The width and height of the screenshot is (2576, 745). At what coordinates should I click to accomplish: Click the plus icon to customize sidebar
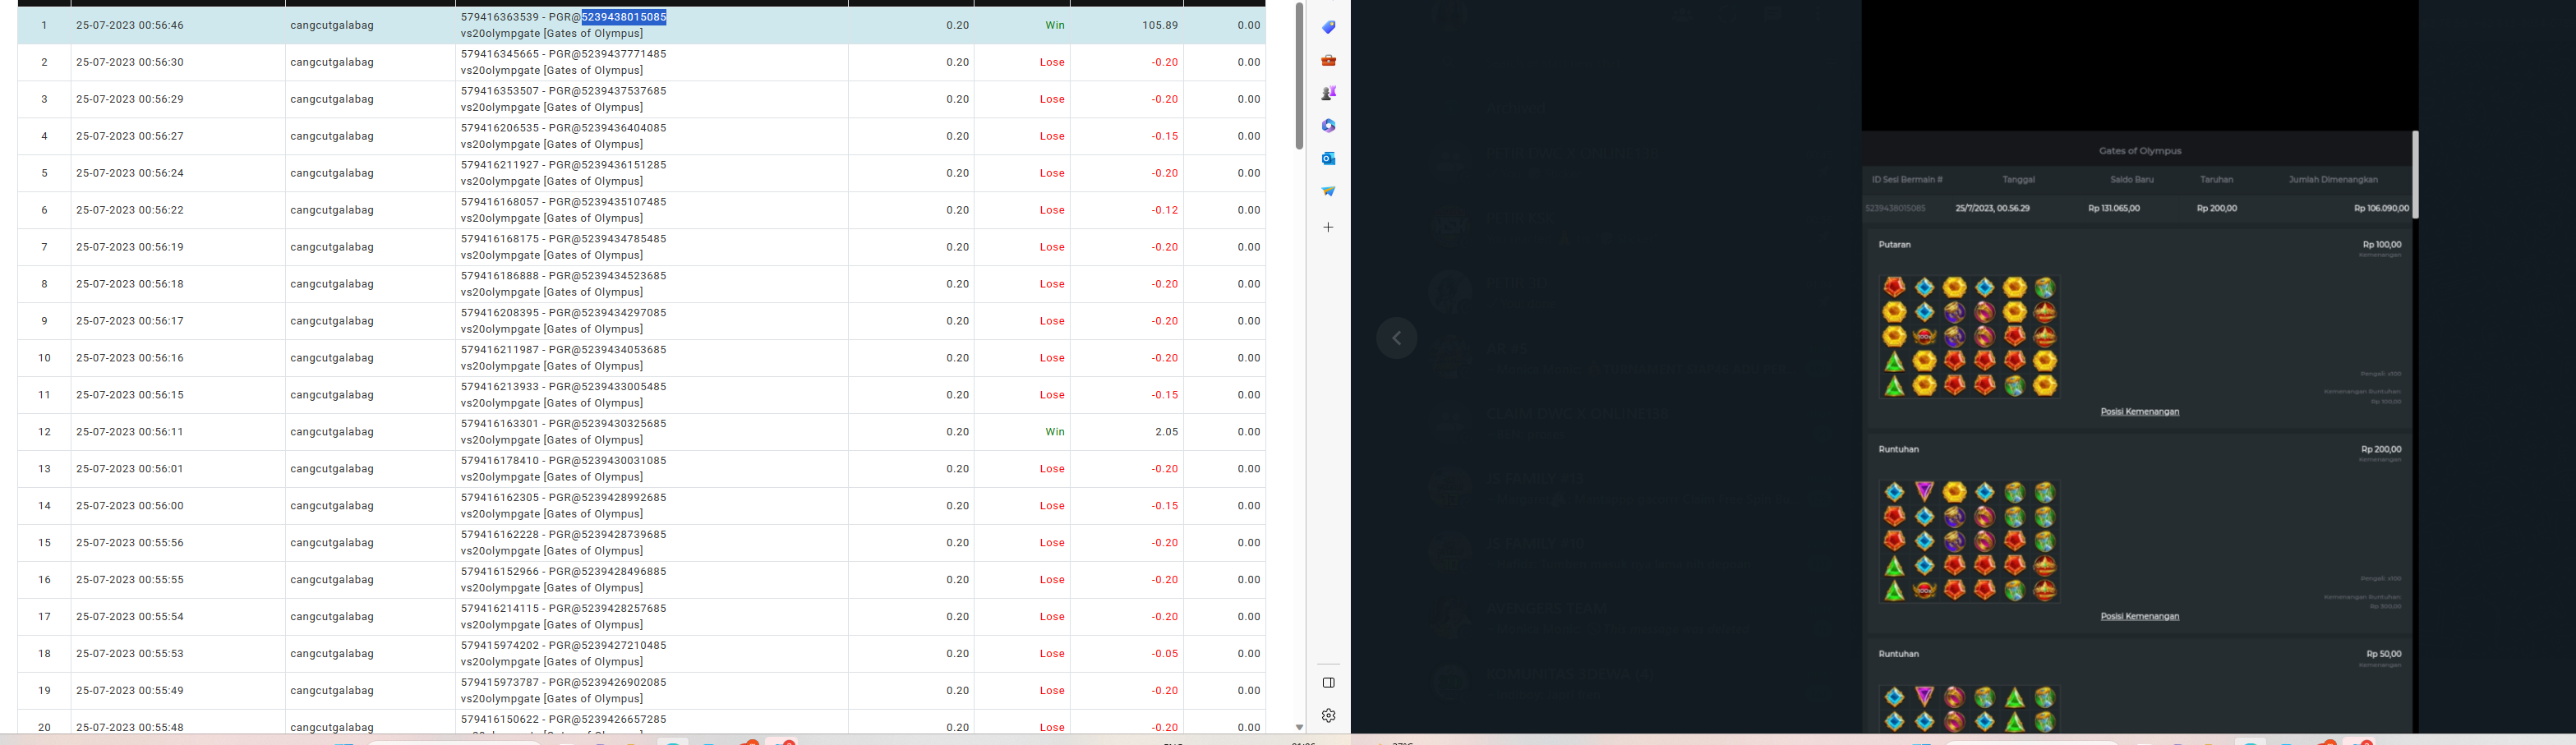pos(1328,227)
